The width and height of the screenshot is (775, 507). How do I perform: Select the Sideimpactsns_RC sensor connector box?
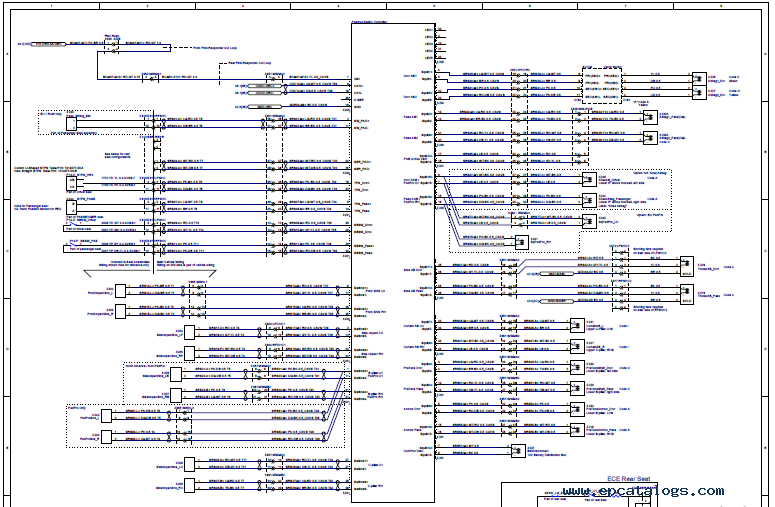pyautogui.click(x=189, y=485)
